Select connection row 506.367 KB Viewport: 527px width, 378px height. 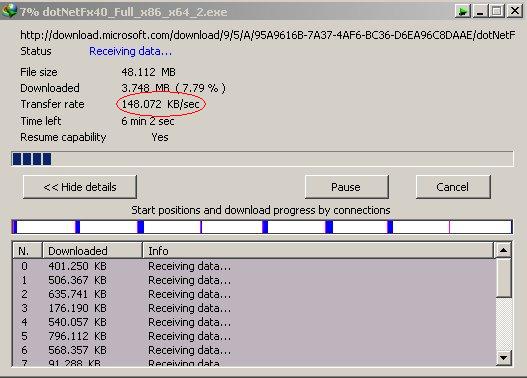point(254,280)
